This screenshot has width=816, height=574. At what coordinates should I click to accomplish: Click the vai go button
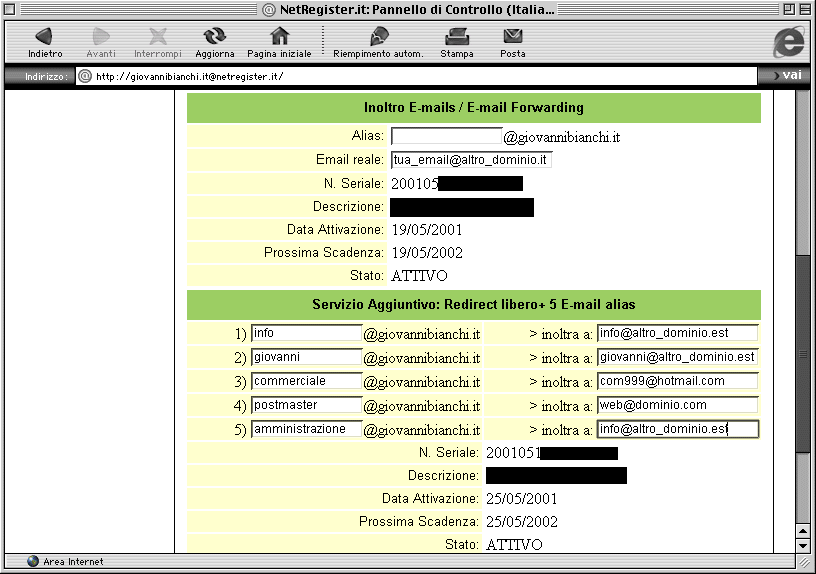click(787, 75)
